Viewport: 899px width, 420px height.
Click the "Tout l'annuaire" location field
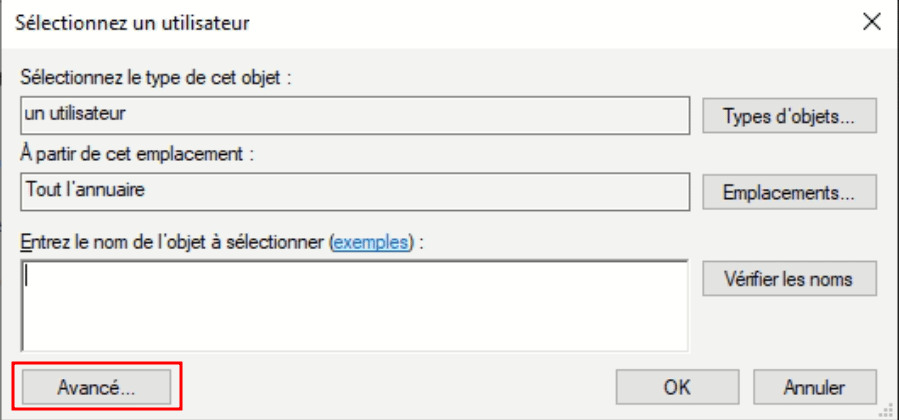[354, 189]
